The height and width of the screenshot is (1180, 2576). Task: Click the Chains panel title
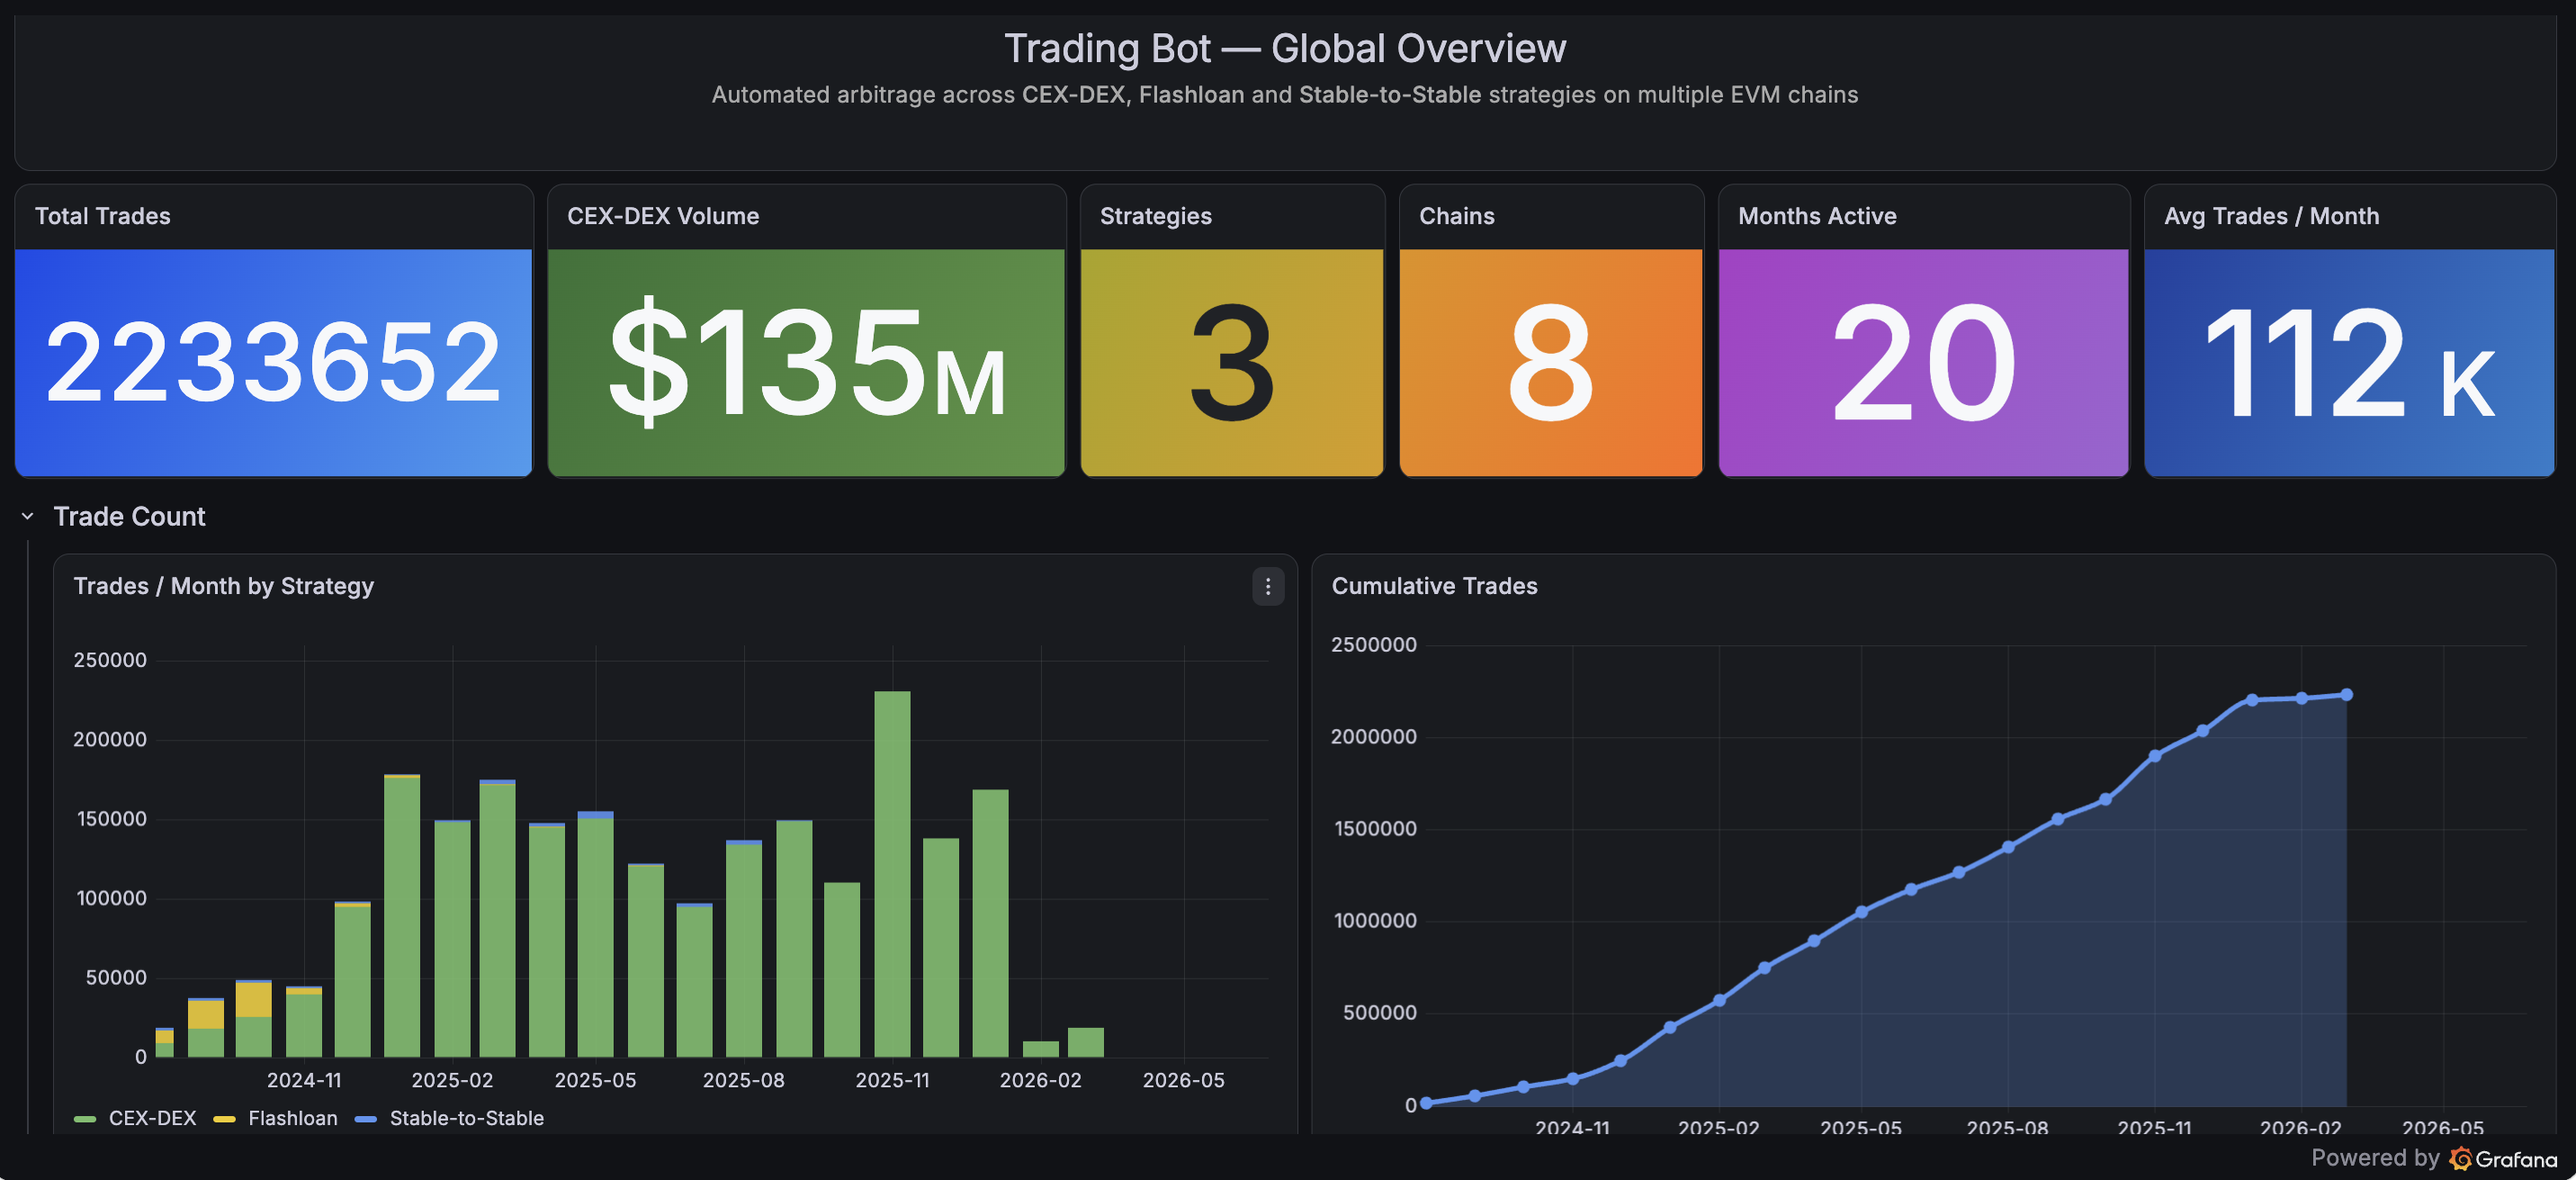tap(1456, 216)
